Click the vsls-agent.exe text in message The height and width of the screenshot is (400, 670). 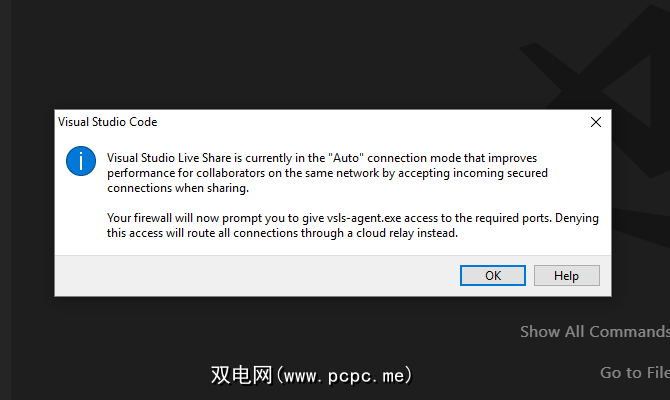click(x=342, y=218)
